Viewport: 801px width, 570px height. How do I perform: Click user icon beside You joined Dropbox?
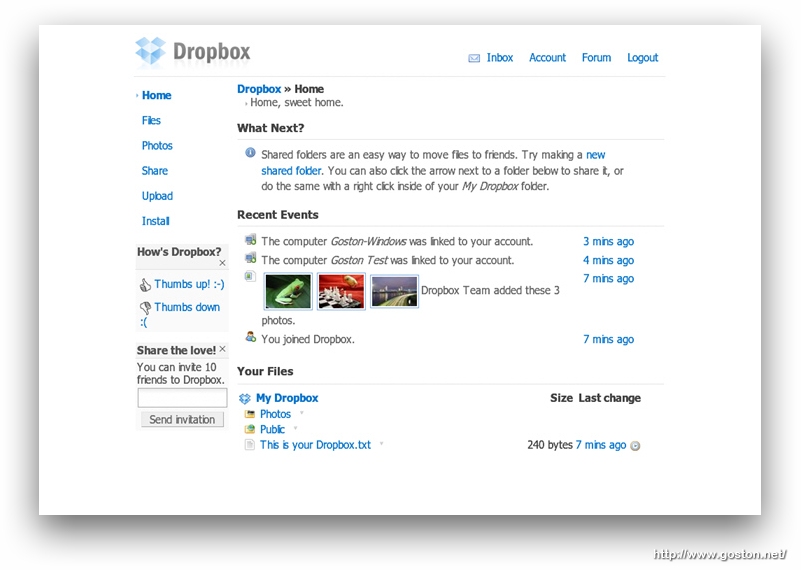point(250,337)
